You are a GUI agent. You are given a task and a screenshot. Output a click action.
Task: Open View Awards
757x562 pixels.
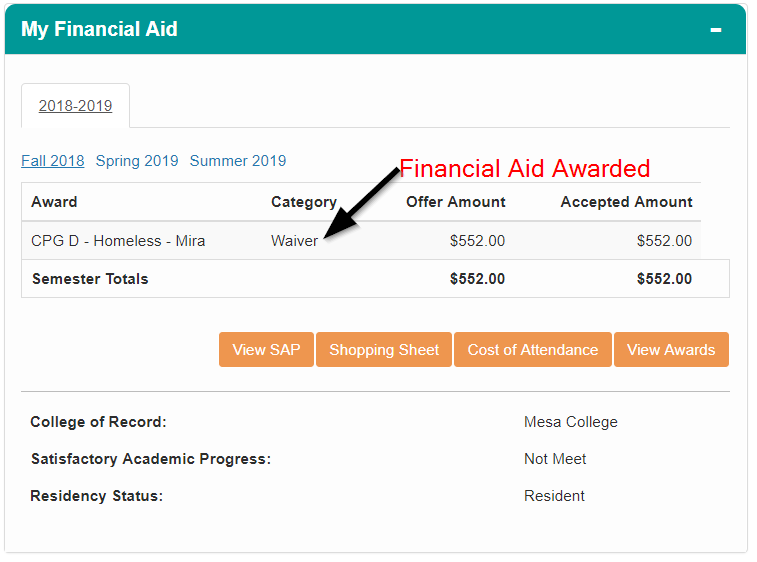coord(671,350)
